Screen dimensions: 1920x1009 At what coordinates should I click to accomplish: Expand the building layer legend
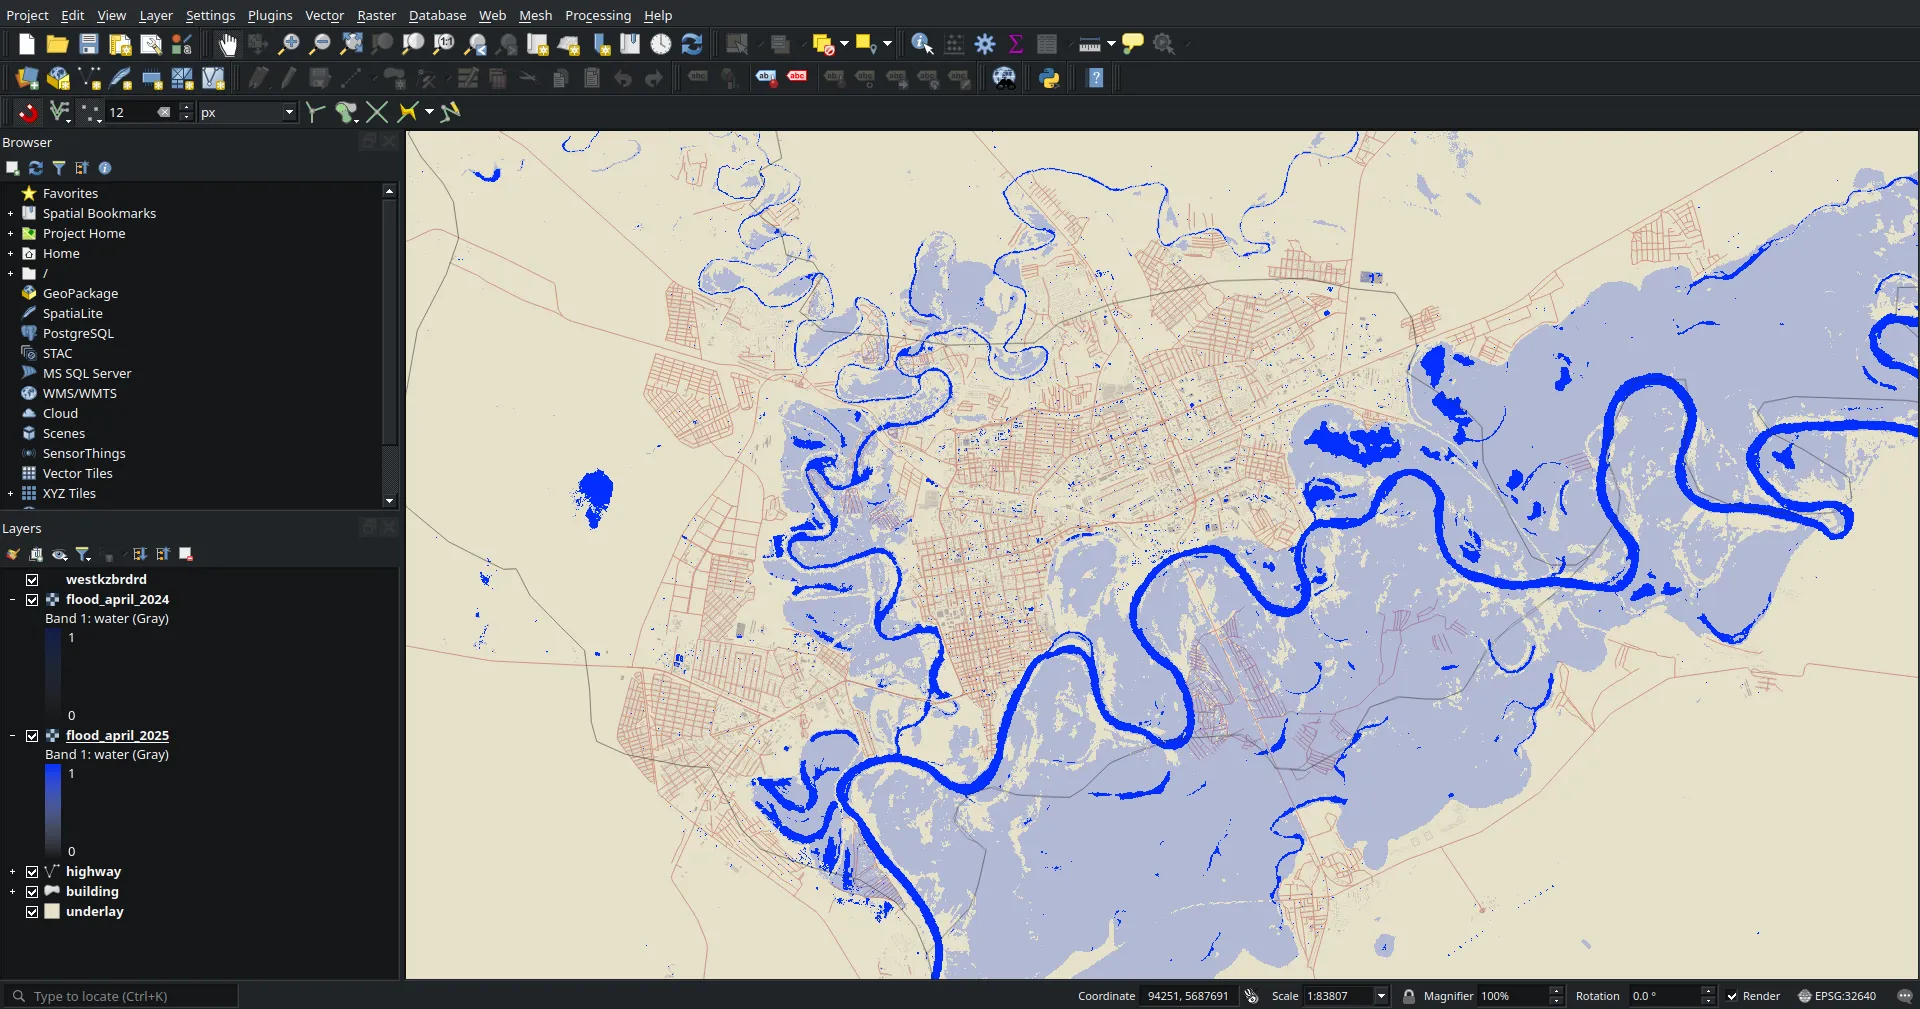tap(12, 892)
